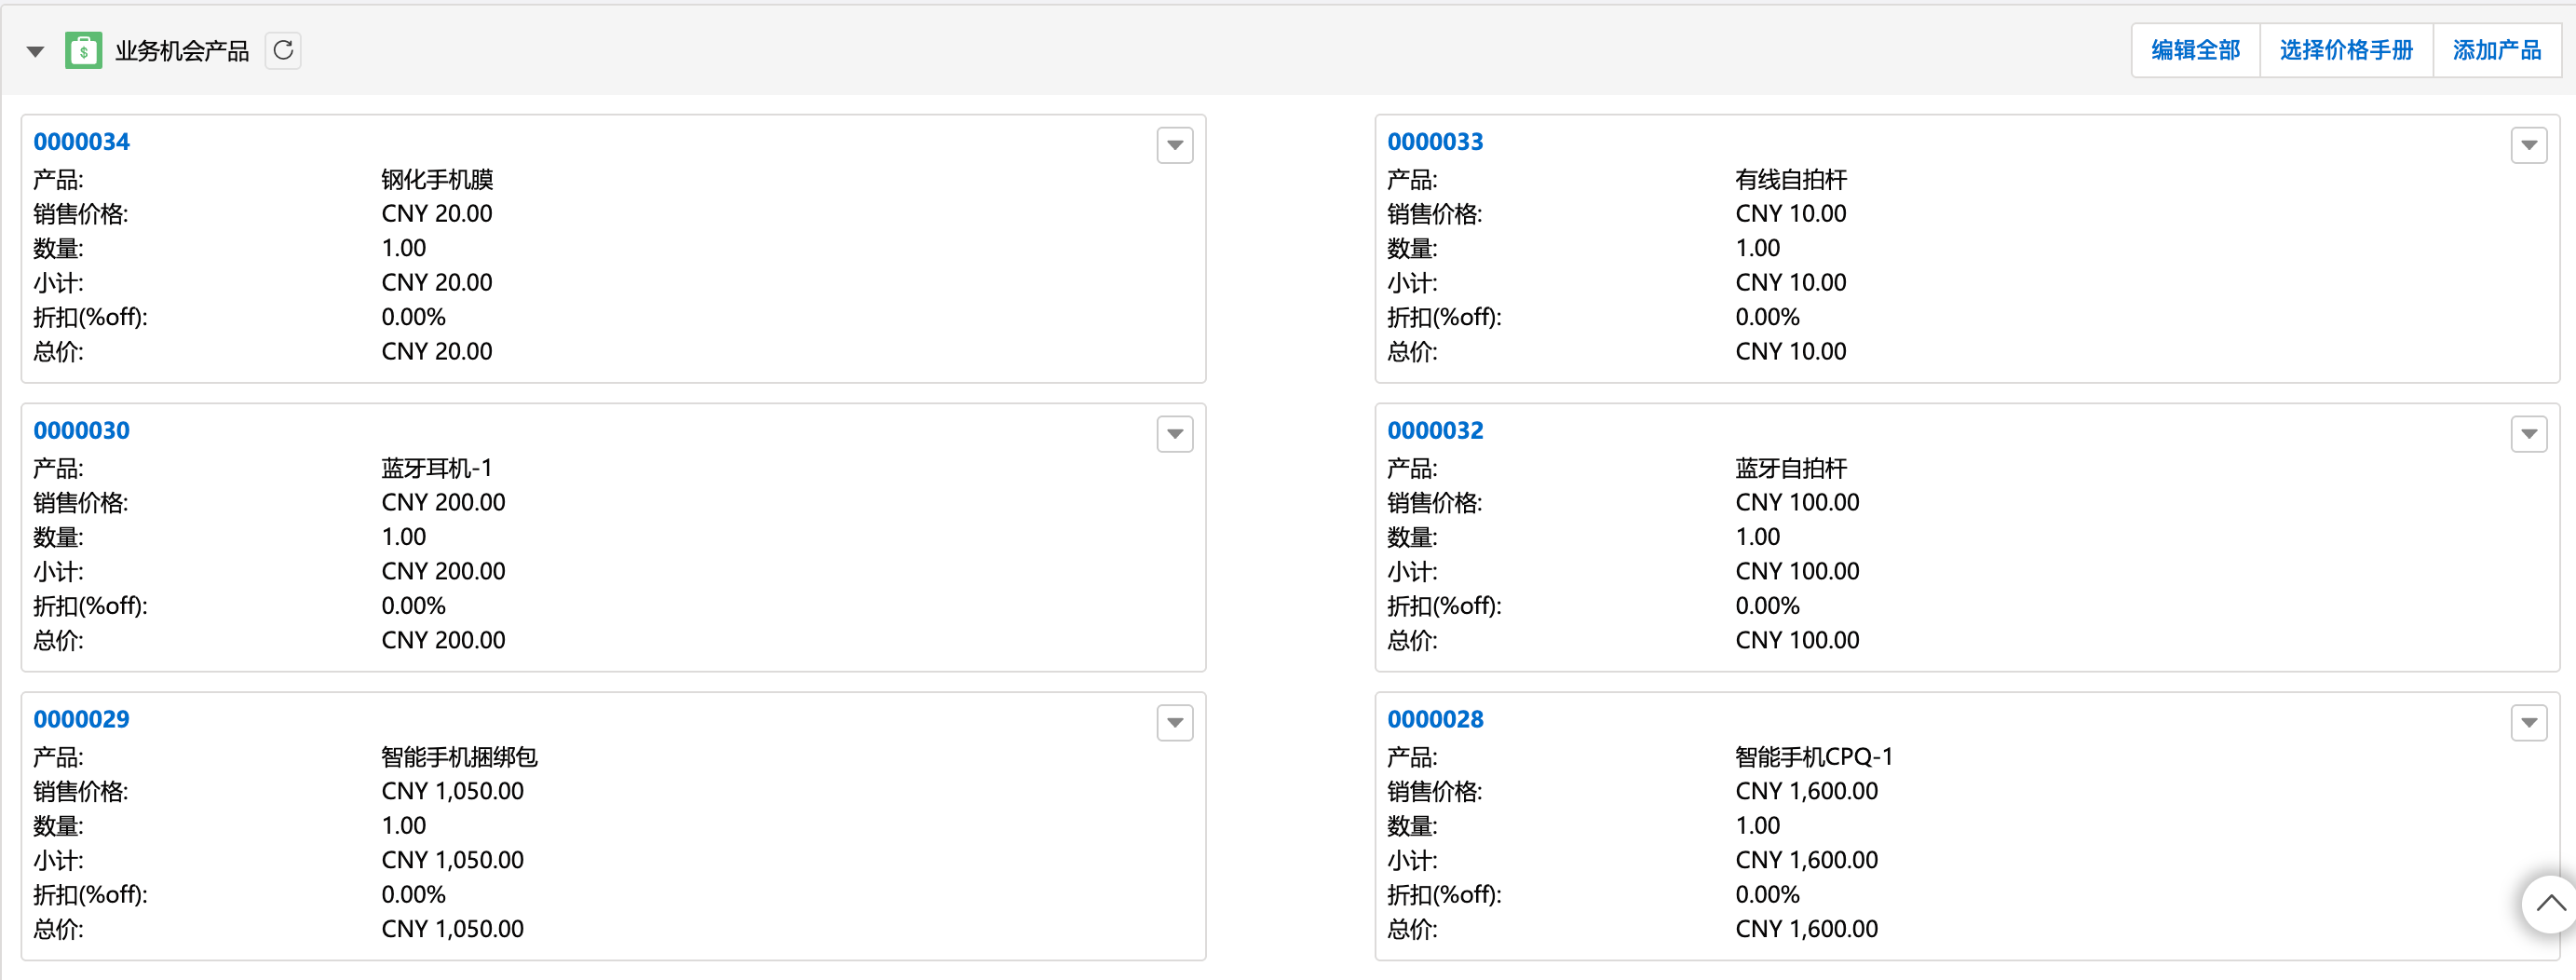Open record link 0000034
Screen dimensions: 2576x980
pos(81,142)
